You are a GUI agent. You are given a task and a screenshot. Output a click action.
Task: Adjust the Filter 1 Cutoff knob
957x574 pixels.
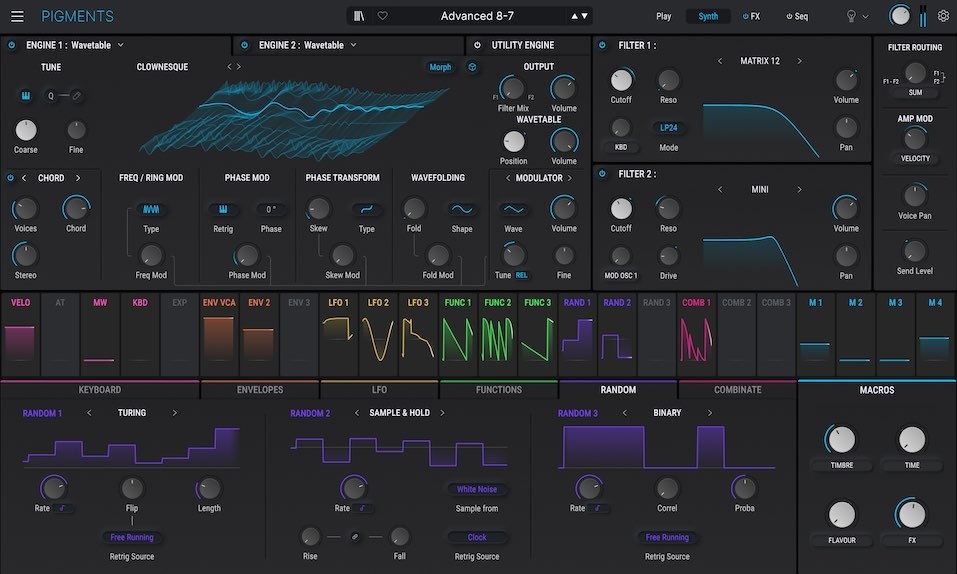point(621,80)
